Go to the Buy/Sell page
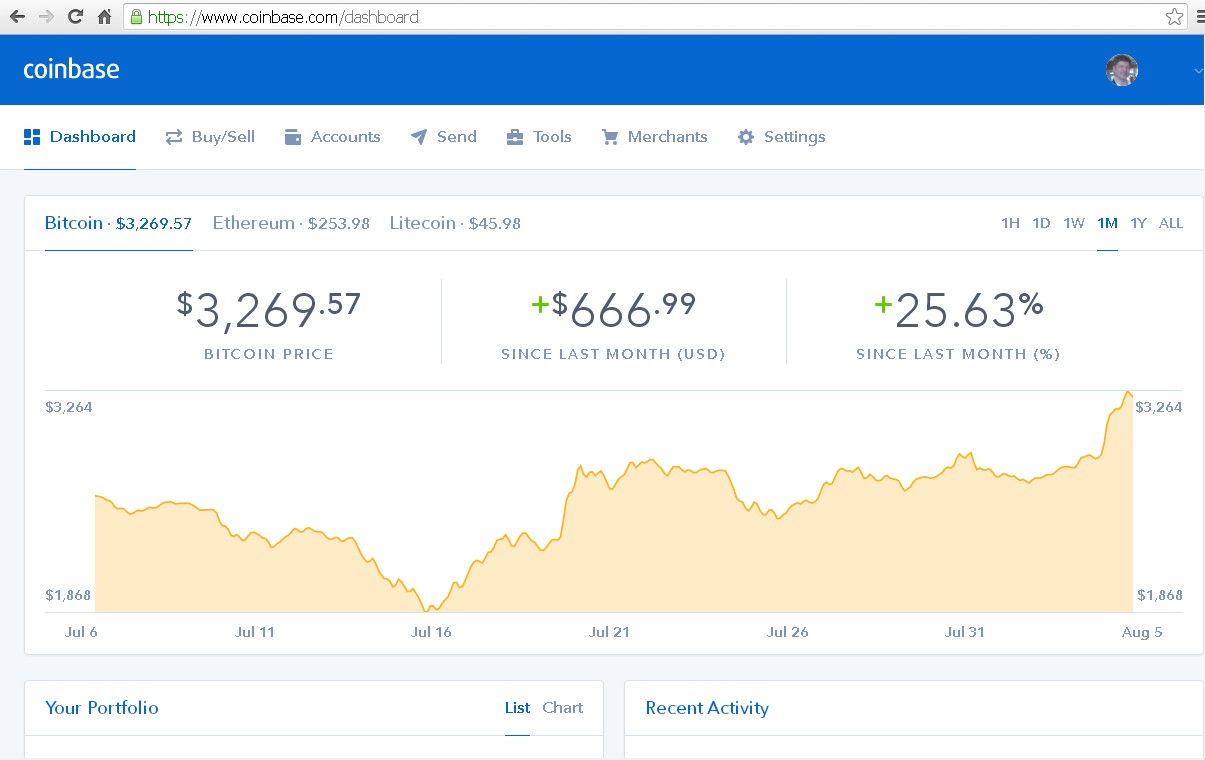Image resolution: width=1205 pixels, height=760 pixels. [210, 137]
